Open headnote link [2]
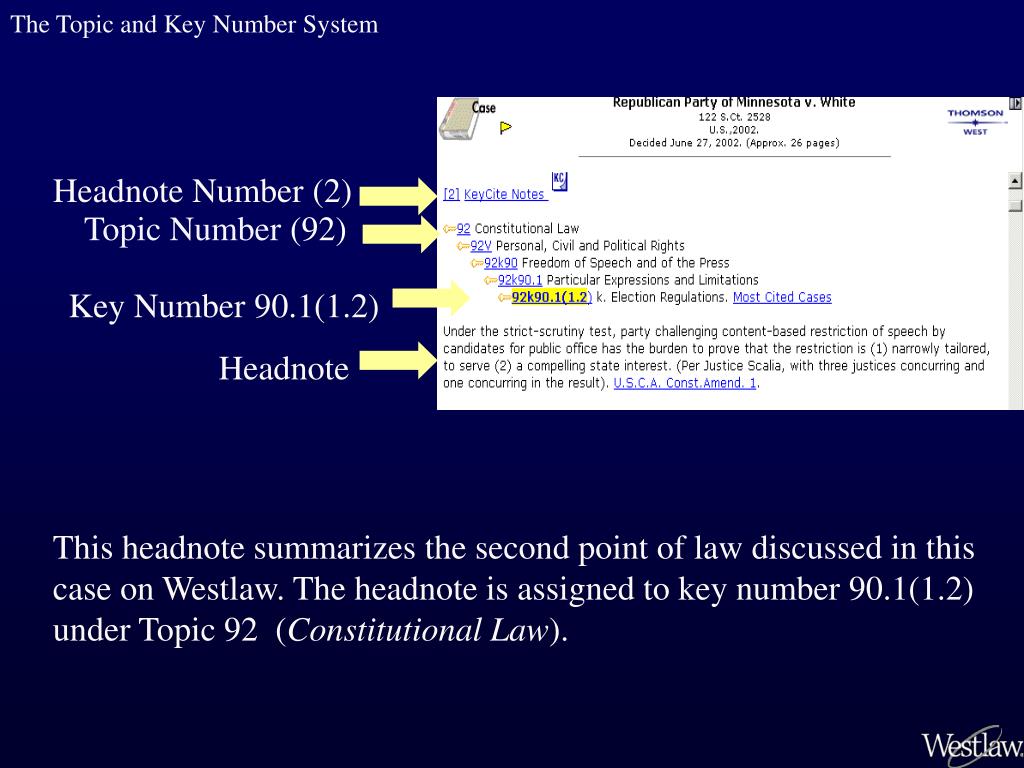The width and height of the screenshot is (1024, 768). pyautogui.click(x=451, y=195)
